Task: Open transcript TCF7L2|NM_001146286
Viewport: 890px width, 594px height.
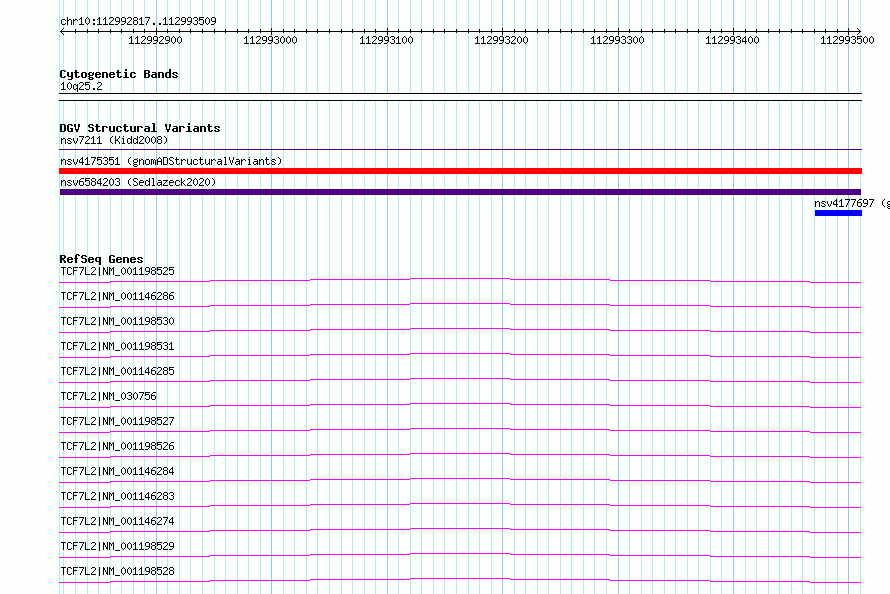Action: click(117, 296)
